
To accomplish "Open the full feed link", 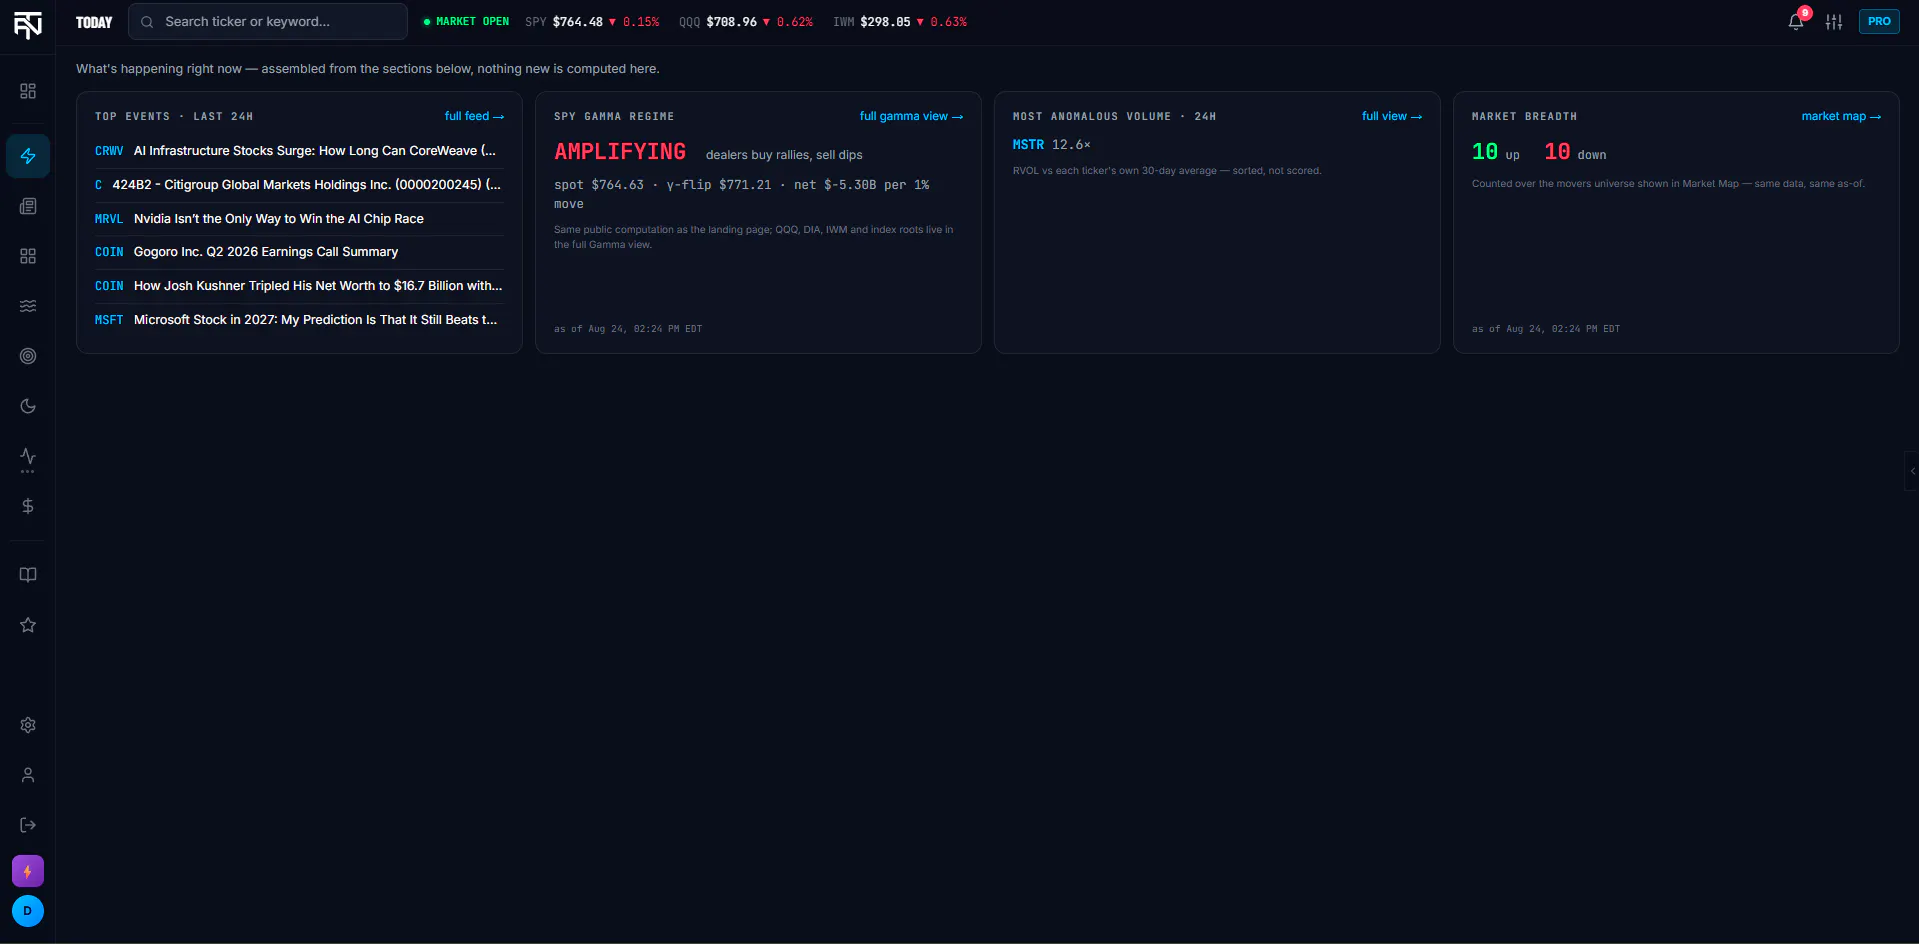I will (474, 116).
